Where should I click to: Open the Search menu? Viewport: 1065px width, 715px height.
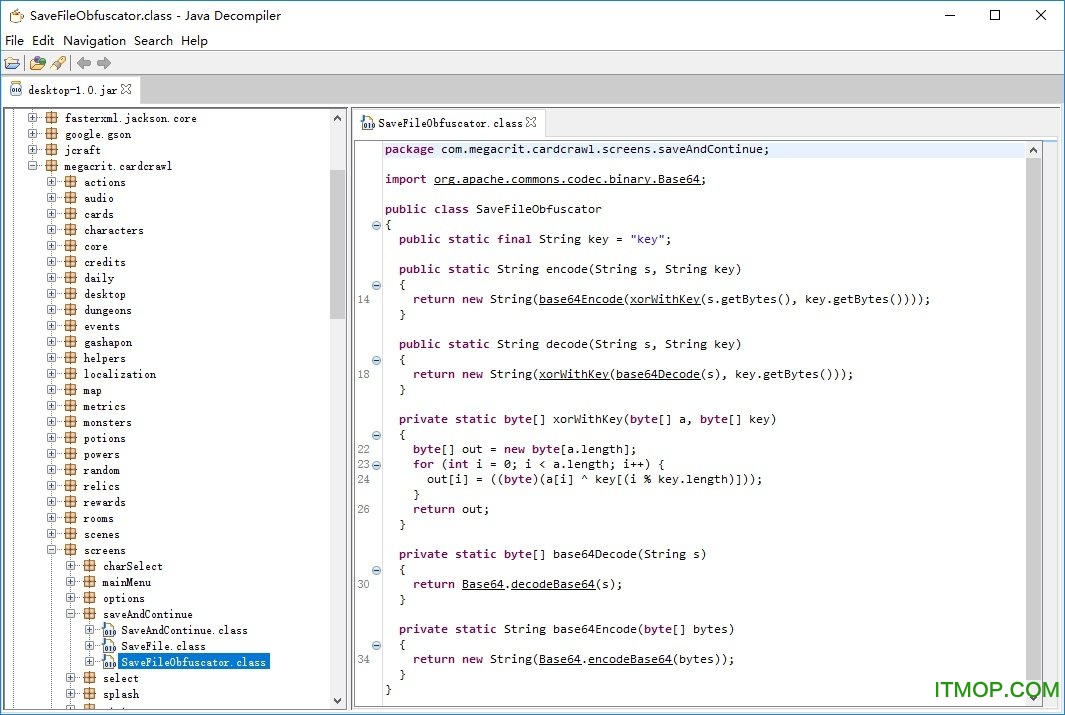click(154, 41)
